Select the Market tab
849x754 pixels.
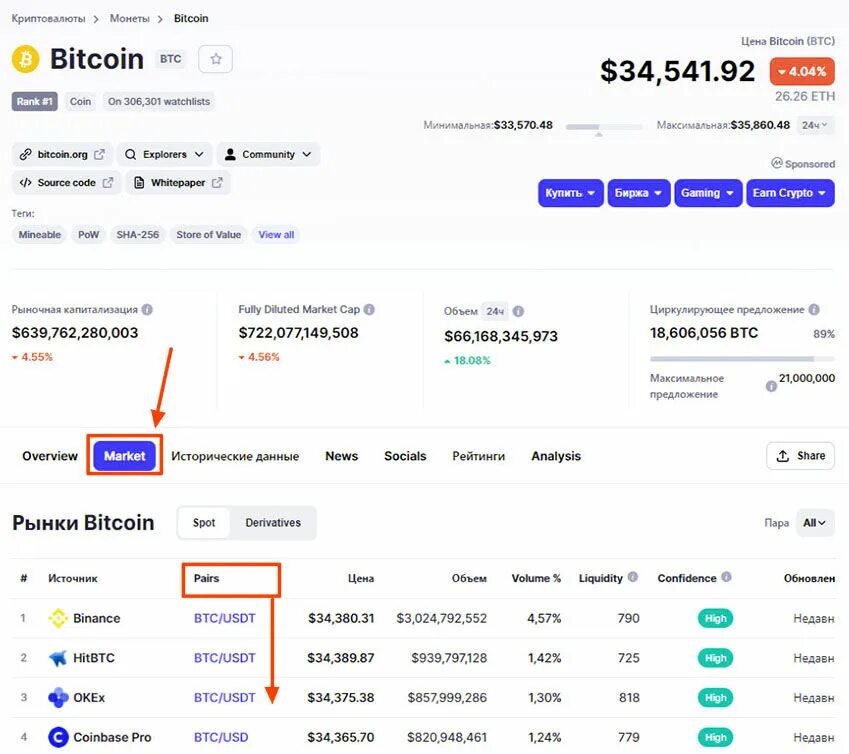(125, 456)
